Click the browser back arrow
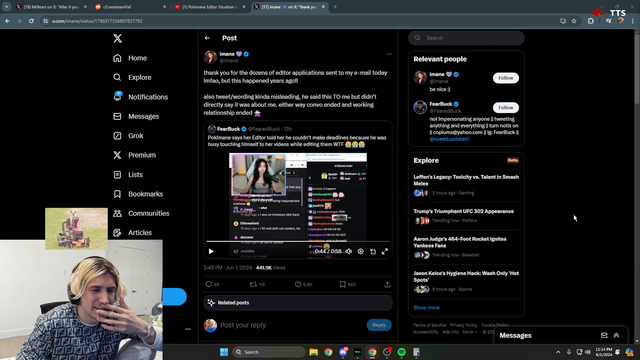 pos(7,21)
